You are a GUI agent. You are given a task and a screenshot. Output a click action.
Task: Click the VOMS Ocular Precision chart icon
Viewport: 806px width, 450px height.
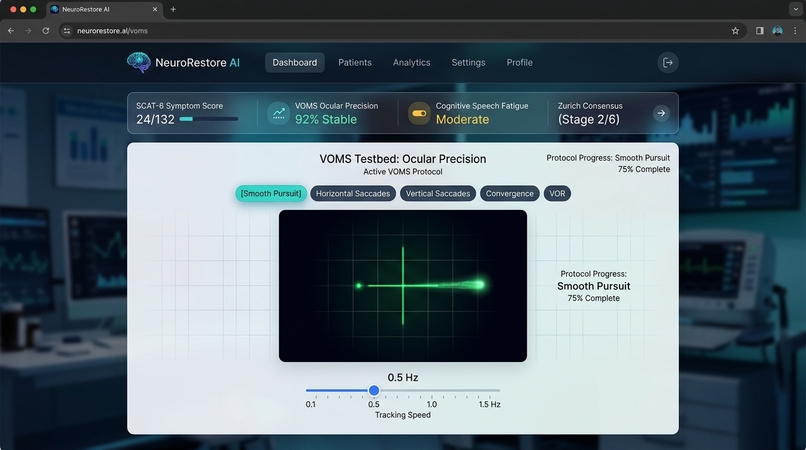pyautogui.click(x=279, y=113)
